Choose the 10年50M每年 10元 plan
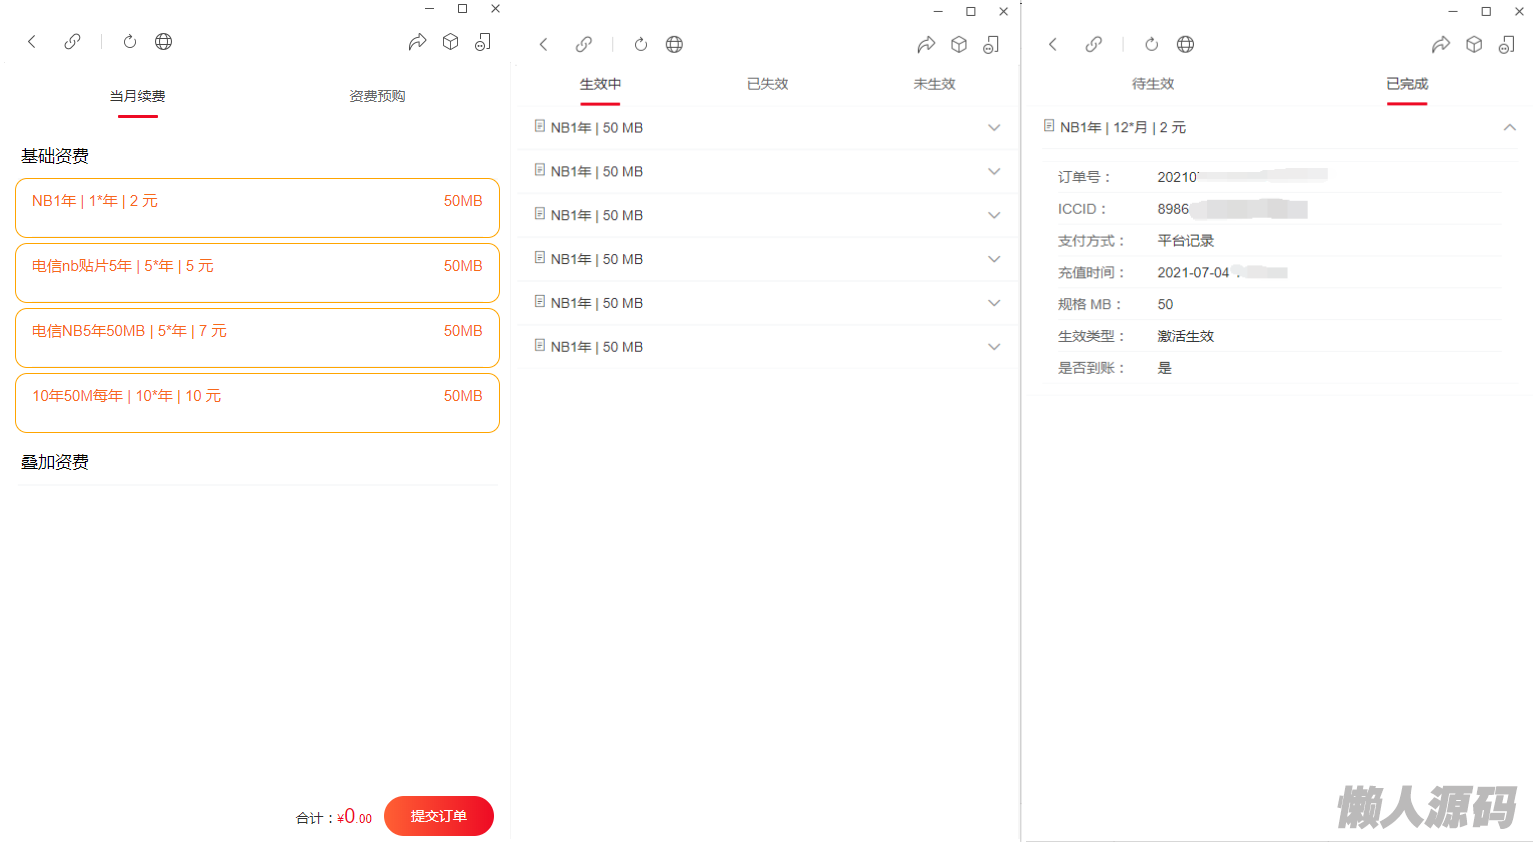Viewport: 1537px width, 842px height. coord(257,402)
